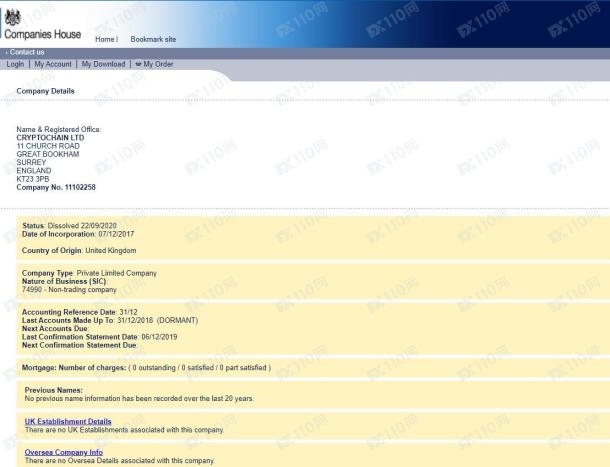Open the Home link
Screen dimensions: 610x467
tap(105, 39)
